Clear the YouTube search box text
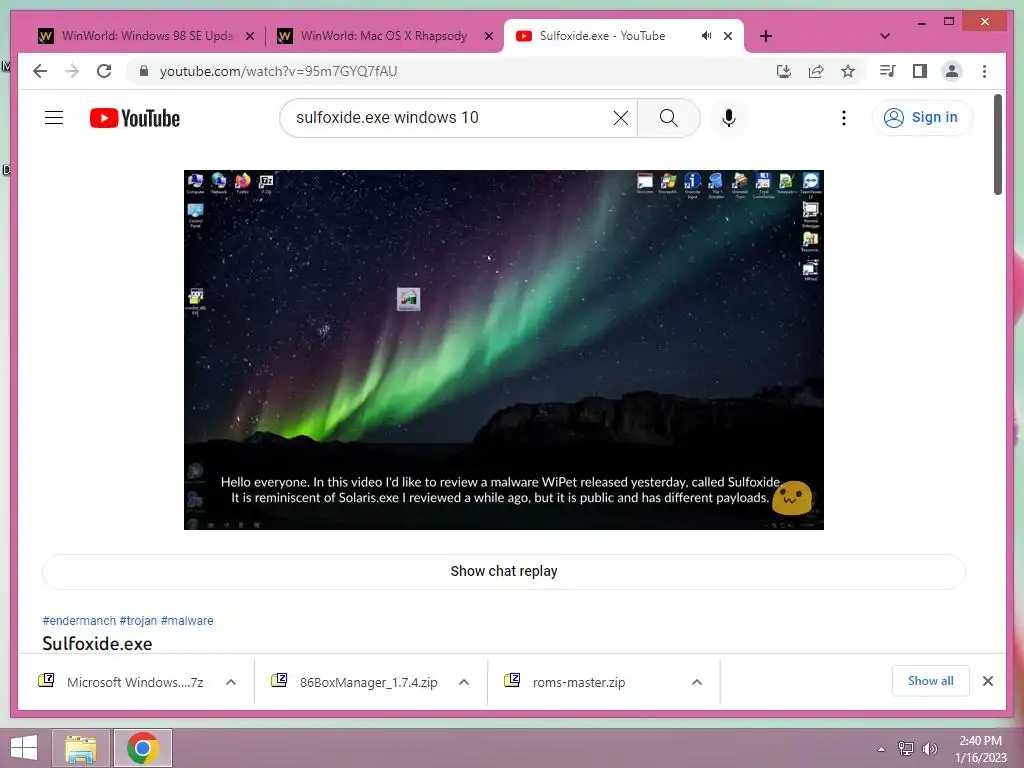This screenshot has height=768, width=1024. pos(620,118)
